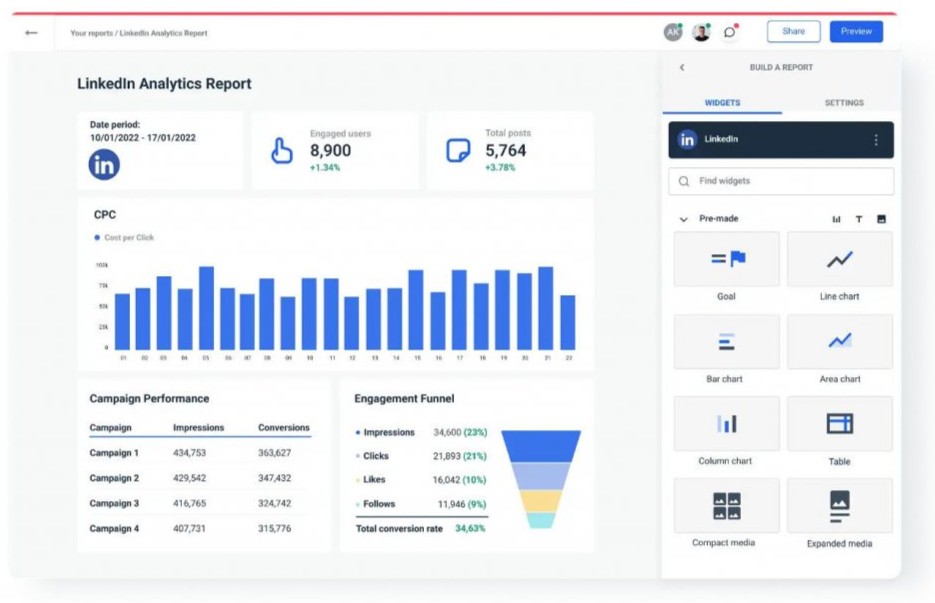Click the Share button
Image resolution: width=935 pixels, height=603 pixels.
[793, 32]
